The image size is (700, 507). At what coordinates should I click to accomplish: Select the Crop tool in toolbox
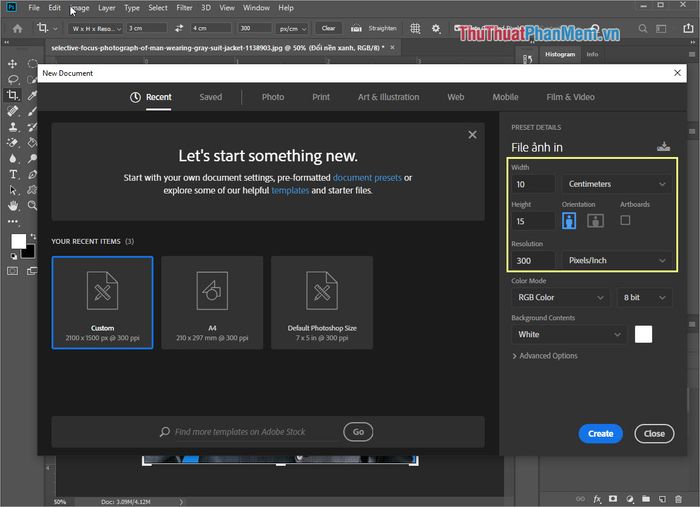[12, 95]
